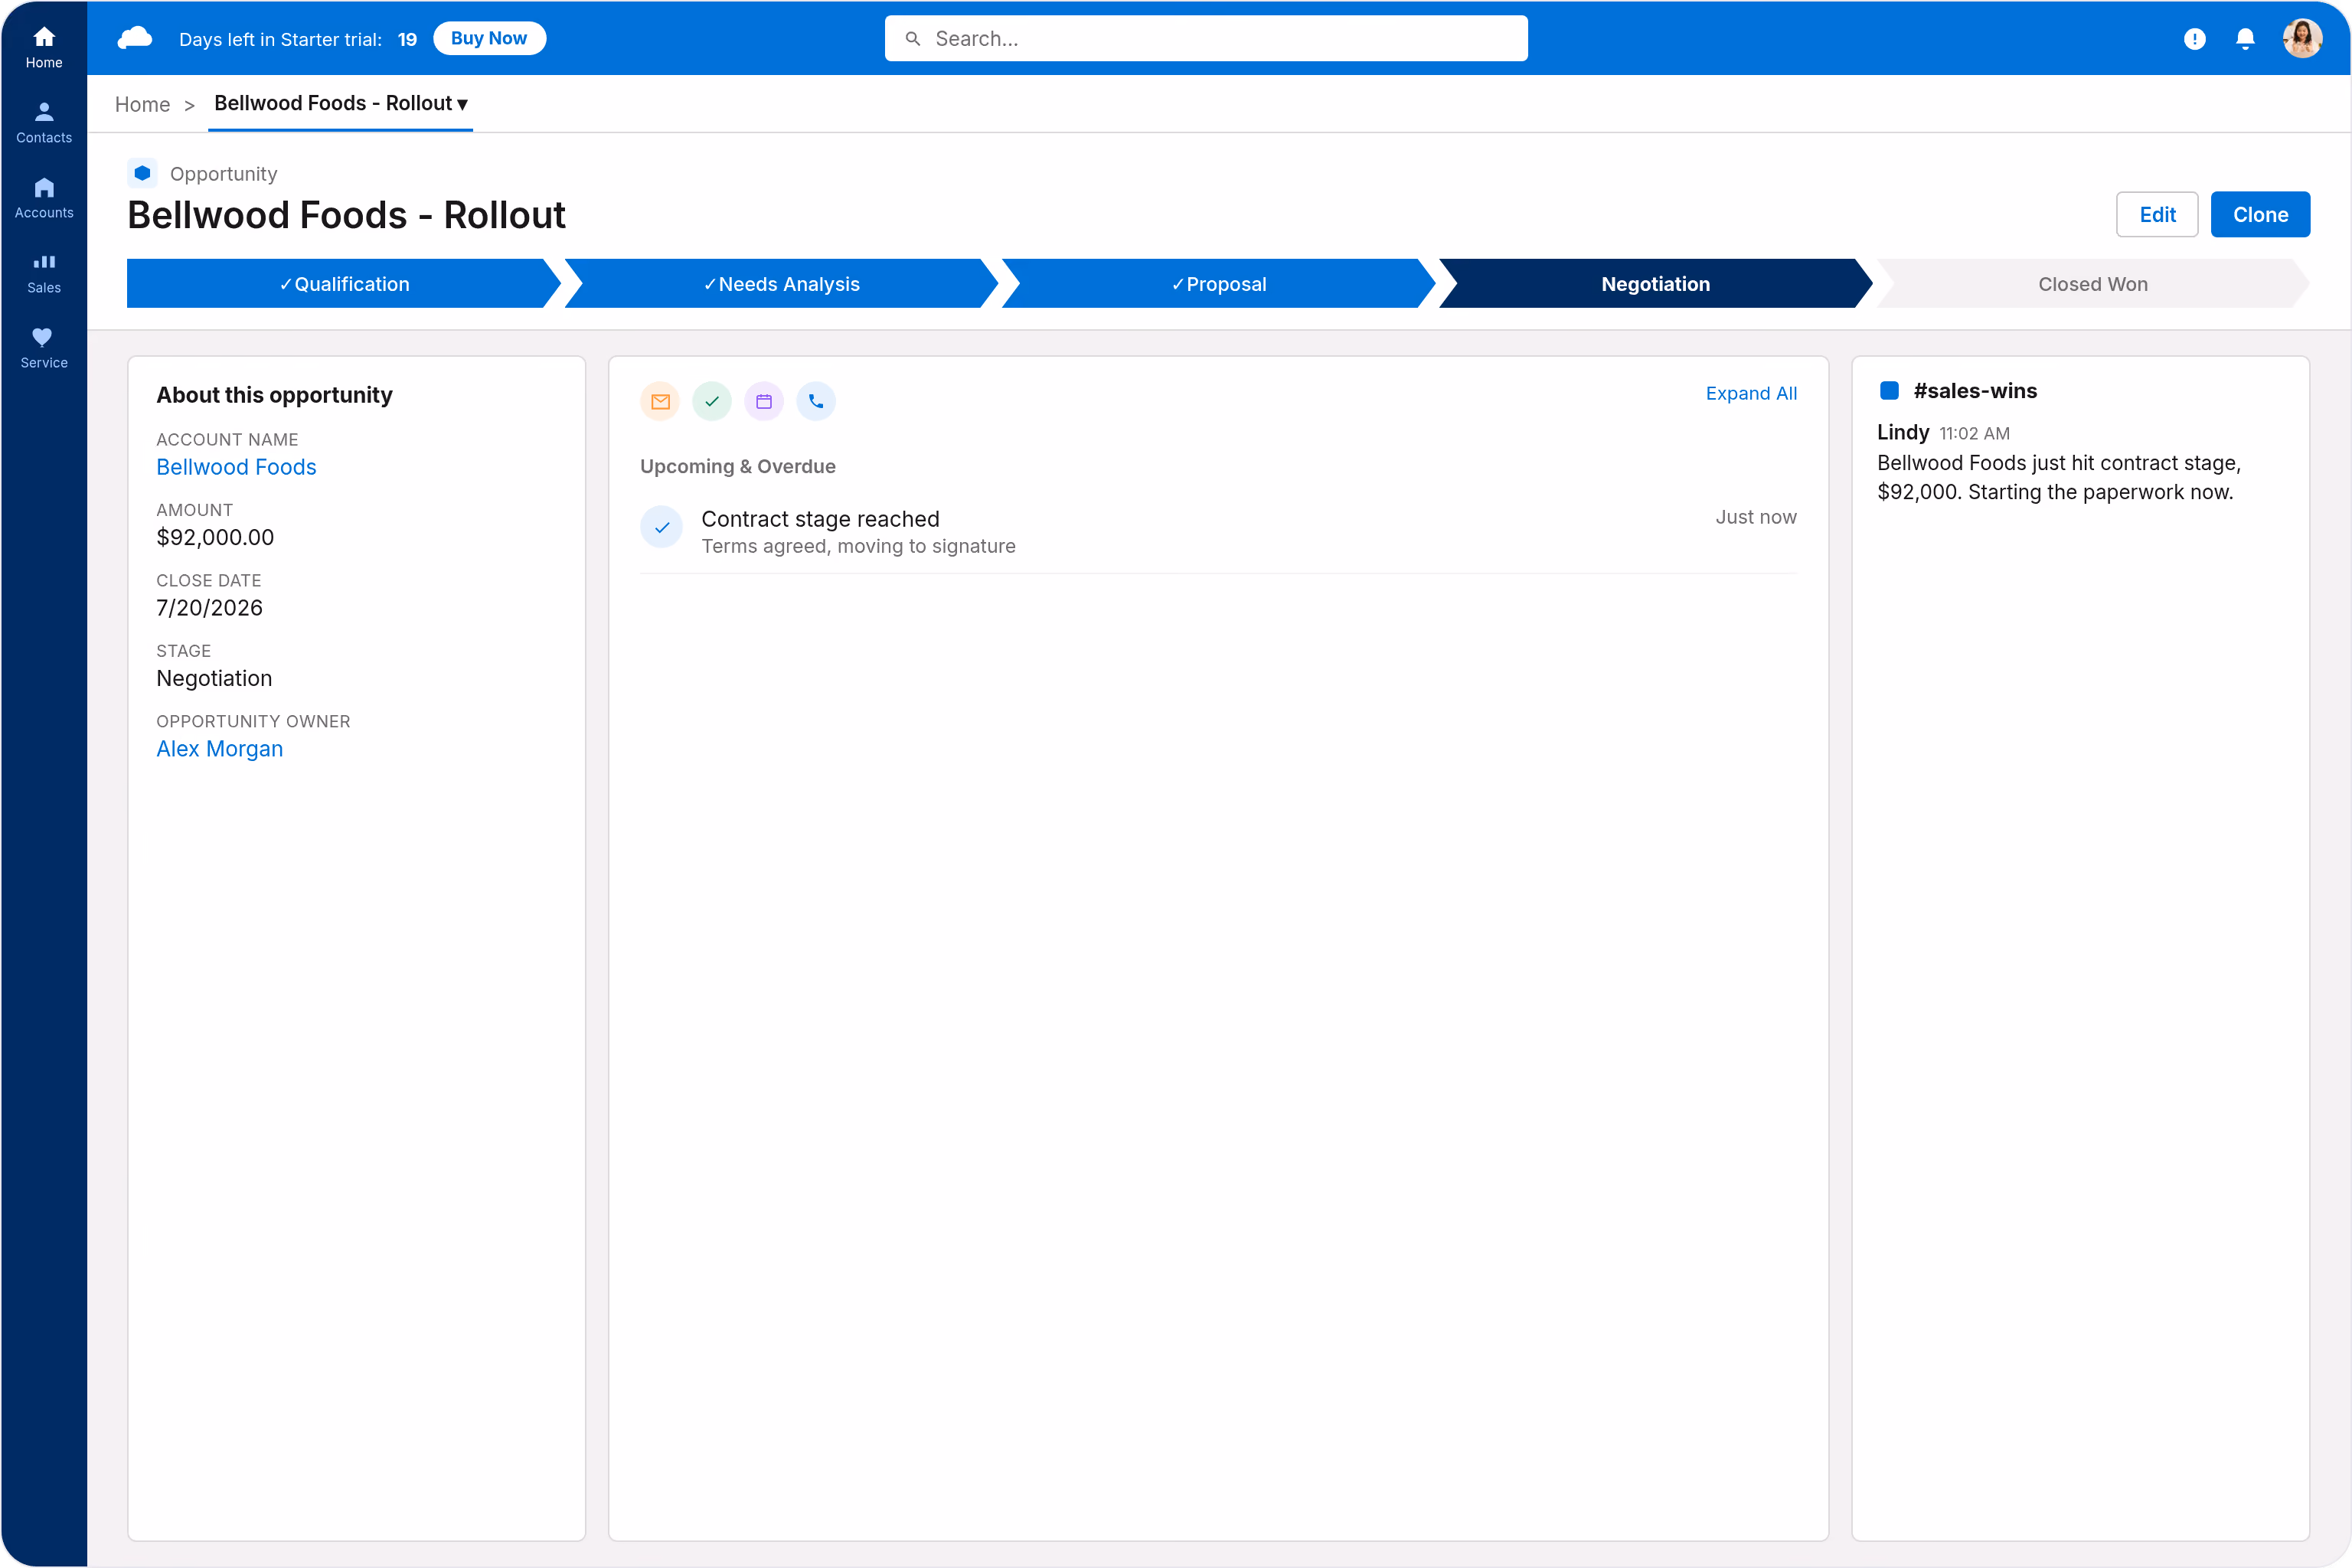Click the #sales-wins channel square icon
The image size is (2352, 1568).
tap(1889, 390)
